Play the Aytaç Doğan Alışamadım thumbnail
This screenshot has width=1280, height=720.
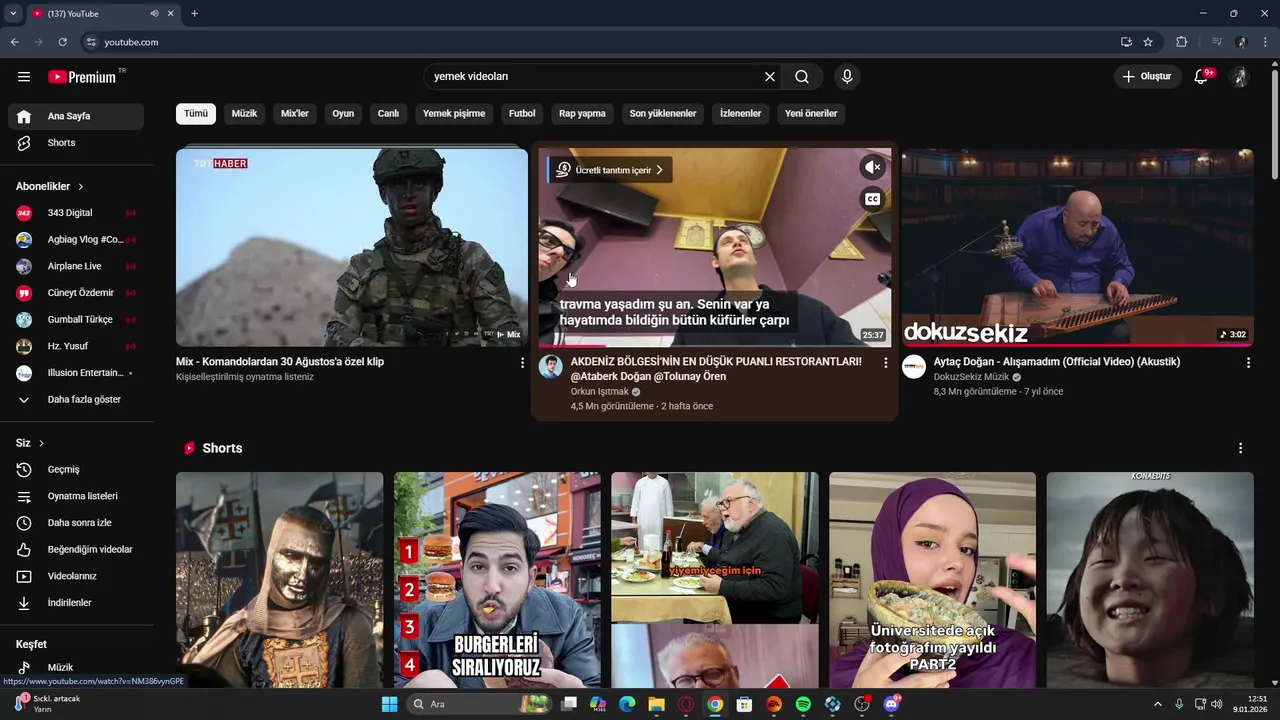1077,247
